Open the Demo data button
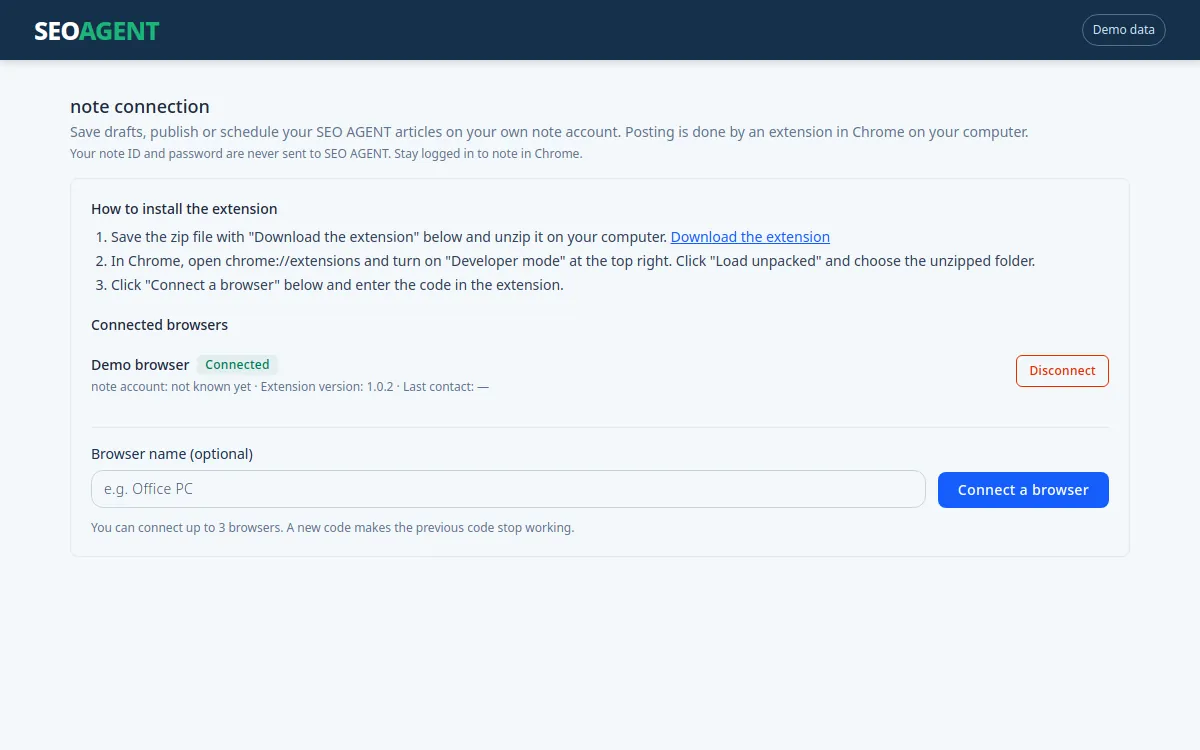This screenshot has height=750, width=1200. point(1124,30)
